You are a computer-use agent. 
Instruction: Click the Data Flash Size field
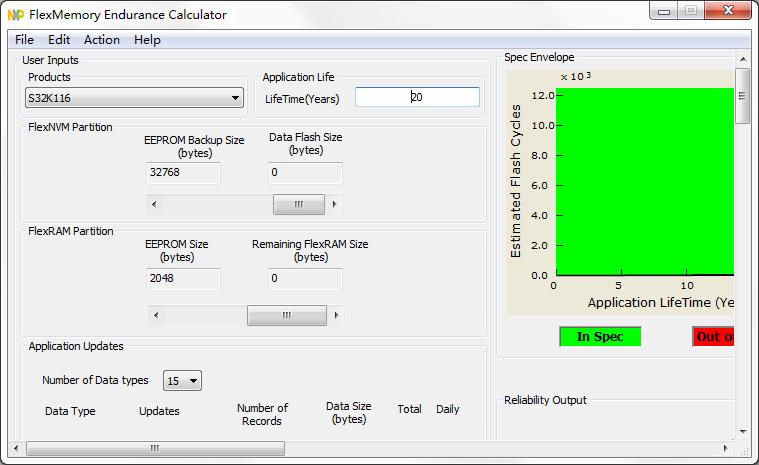pos(305,173)
